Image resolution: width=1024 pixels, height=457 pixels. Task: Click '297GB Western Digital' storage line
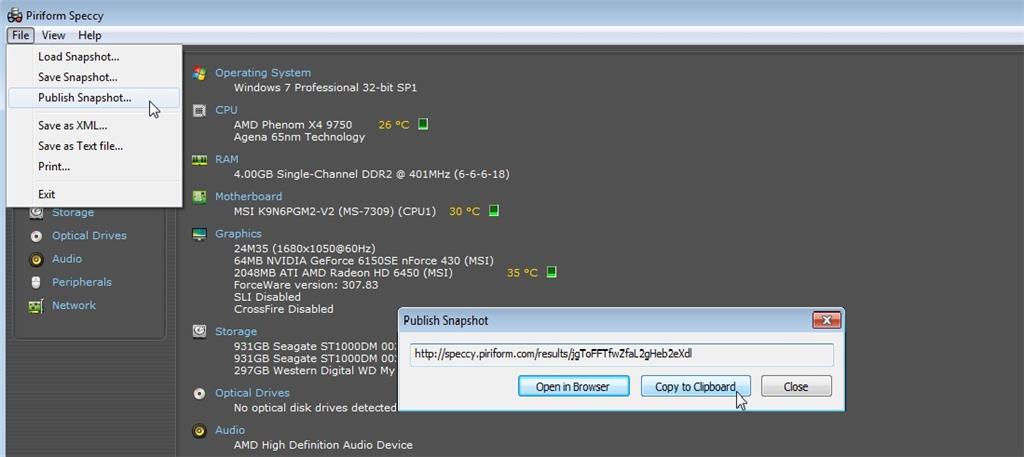315,370
